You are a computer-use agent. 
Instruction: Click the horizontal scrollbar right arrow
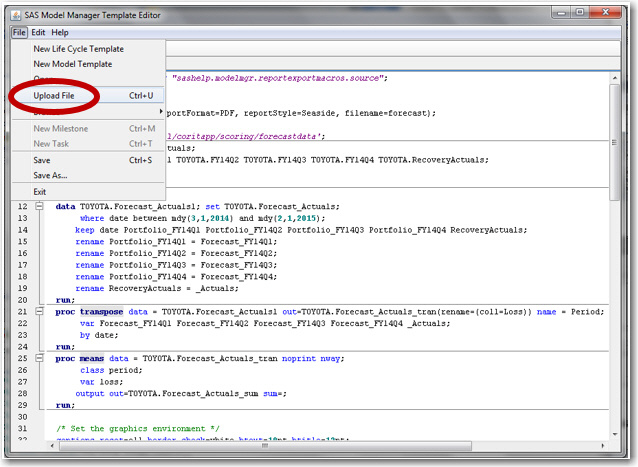pyautogui.click(x=600, y=444)
